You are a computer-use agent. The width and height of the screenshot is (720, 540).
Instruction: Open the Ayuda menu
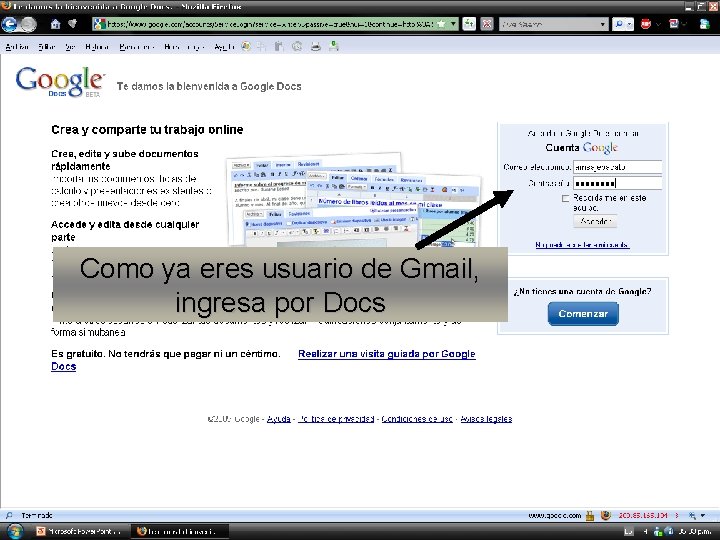coord(224,46)
